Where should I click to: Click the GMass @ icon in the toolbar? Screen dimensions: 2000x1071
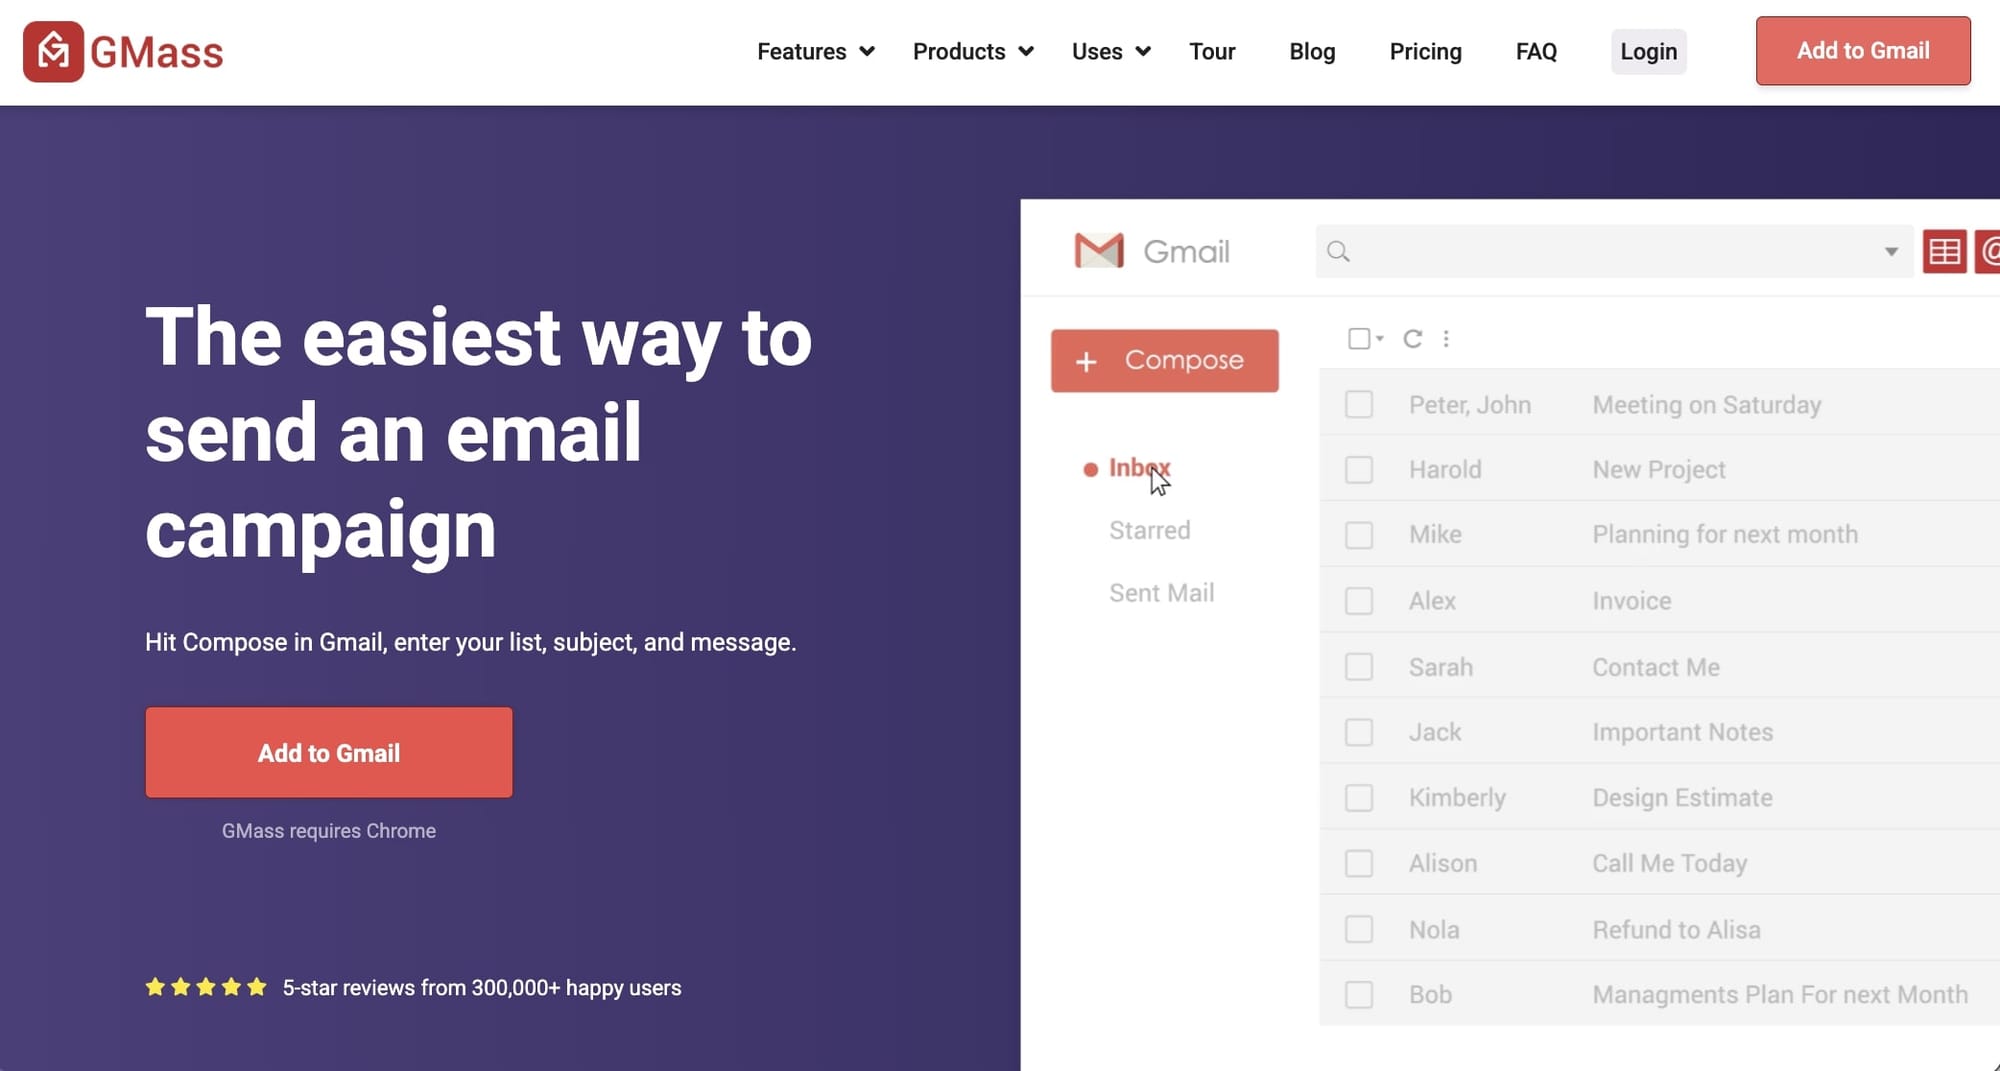(x=1989, y=251)
